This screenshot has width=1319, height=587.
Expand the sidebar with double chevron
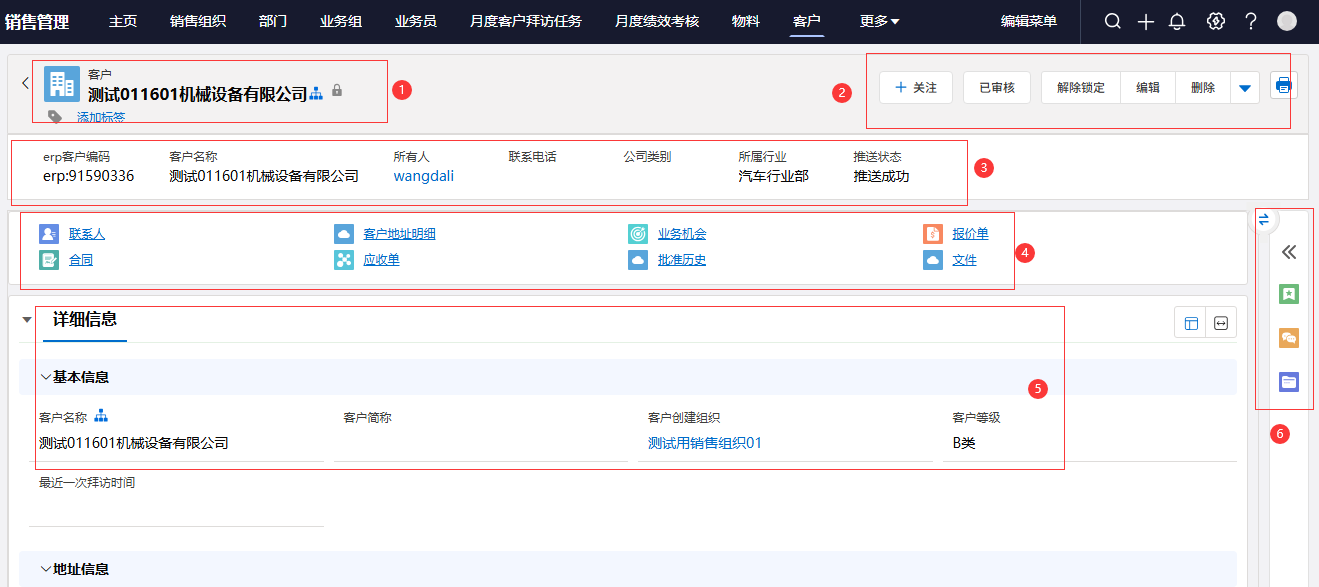[x=1289, y=252]
